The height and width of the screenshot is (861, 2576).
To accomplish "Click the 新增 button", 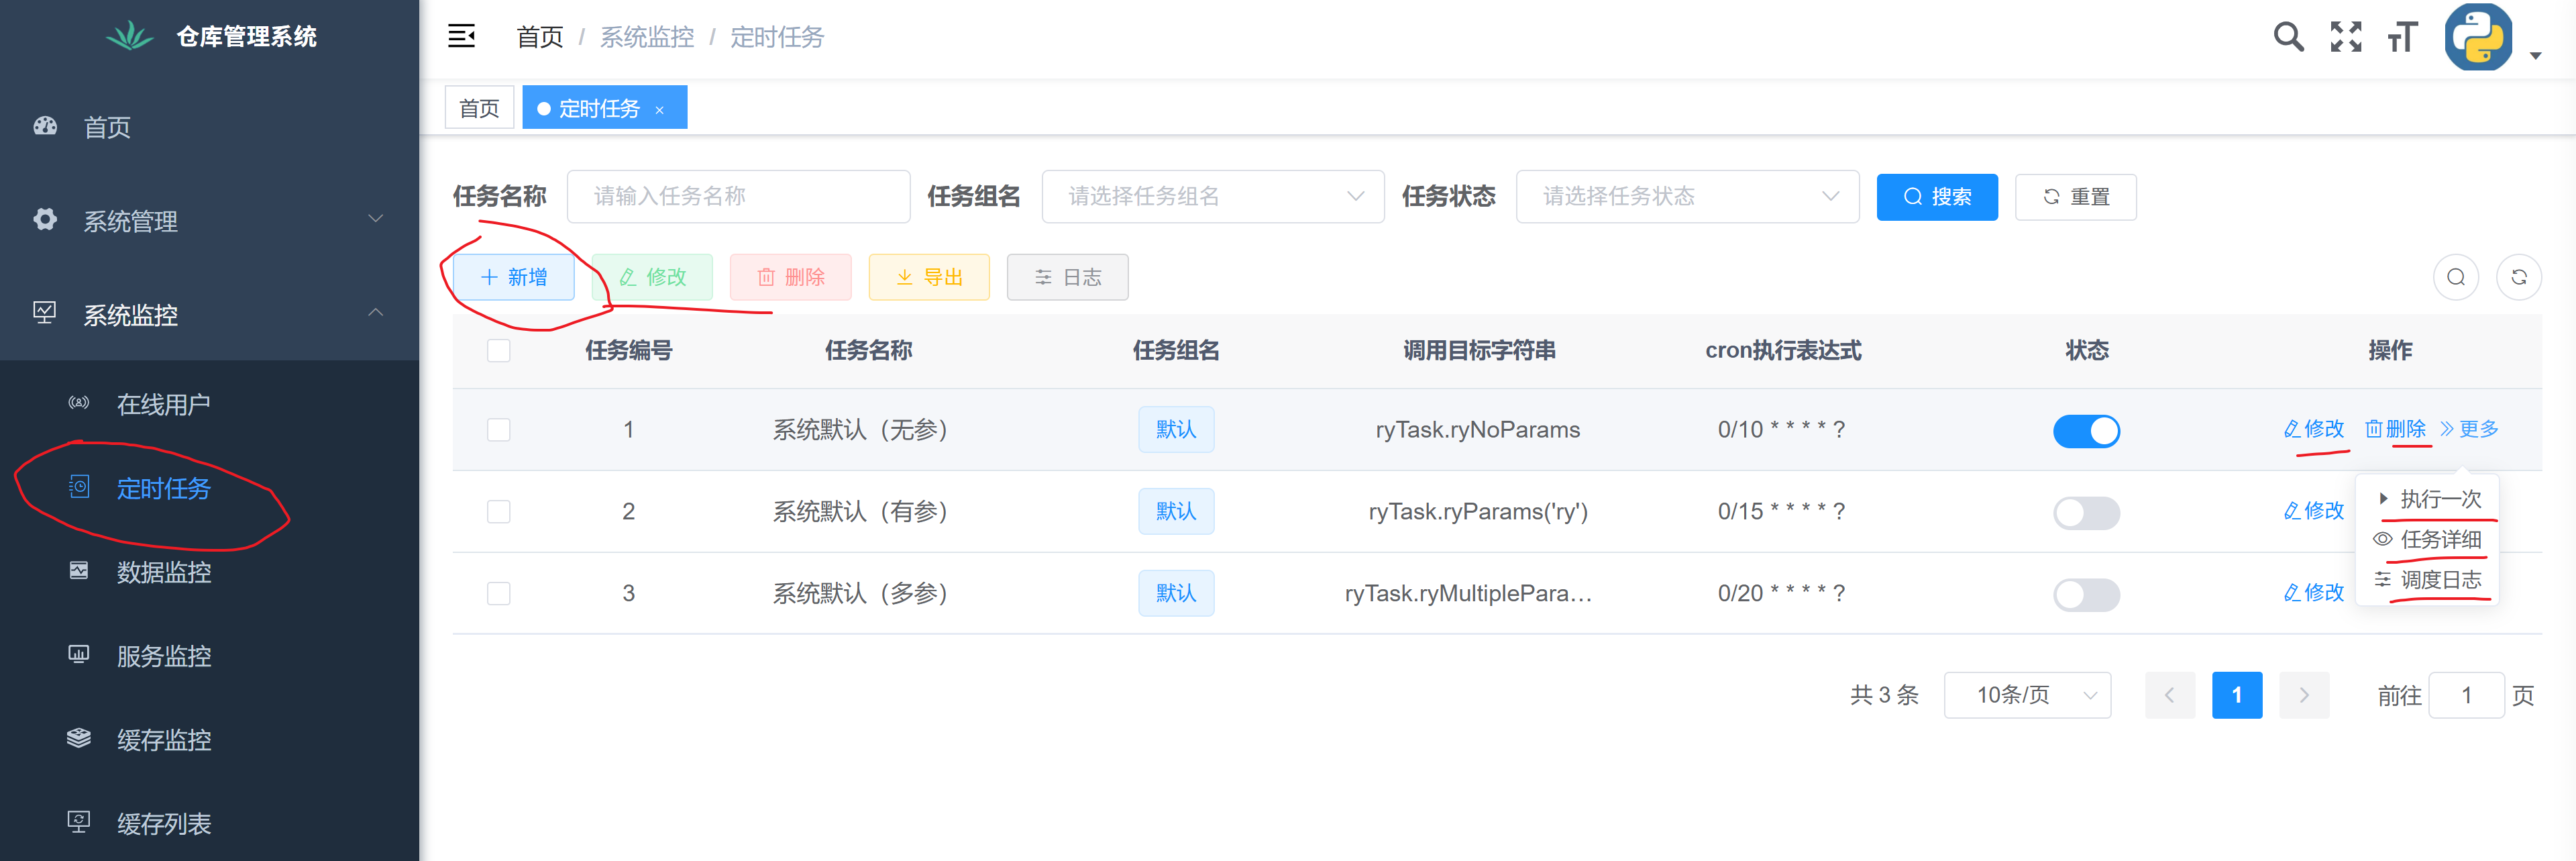I will pyautogui.click(x=514, y=277).
